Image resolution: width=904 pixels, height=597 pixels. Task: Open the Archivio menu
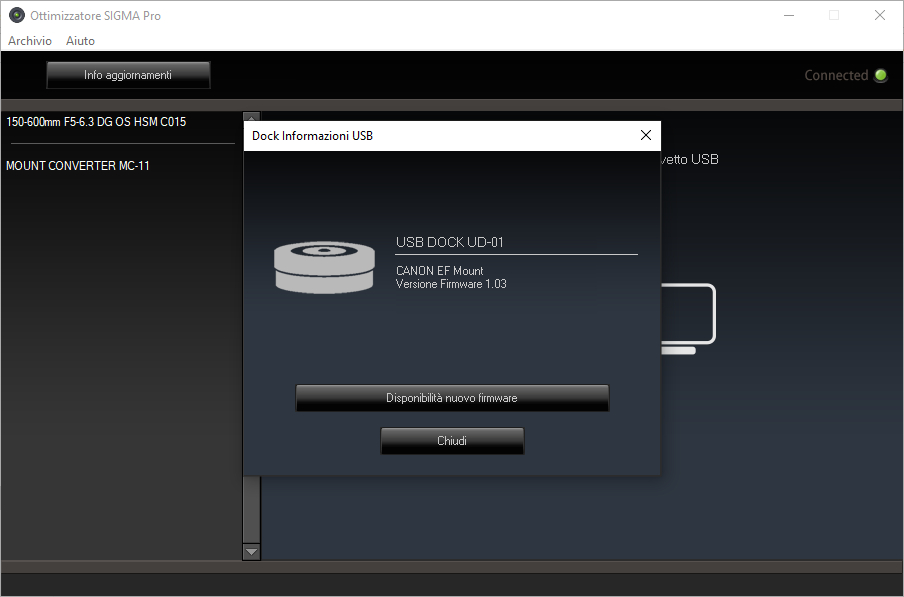30,41
